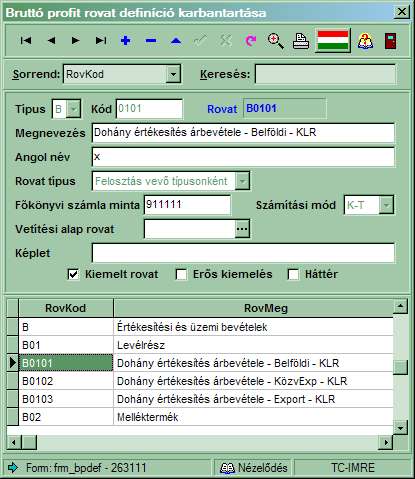The width and height of the screenshot is (415, 479).
Task: Click the RovMeg column header
Action: (x=253, y=308)
